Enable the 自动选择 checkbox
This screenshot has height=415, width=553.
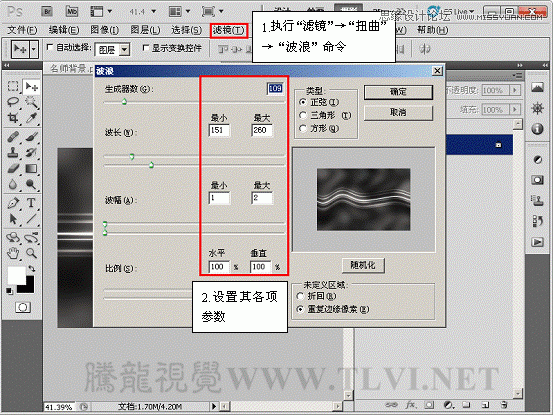(50, 47)
